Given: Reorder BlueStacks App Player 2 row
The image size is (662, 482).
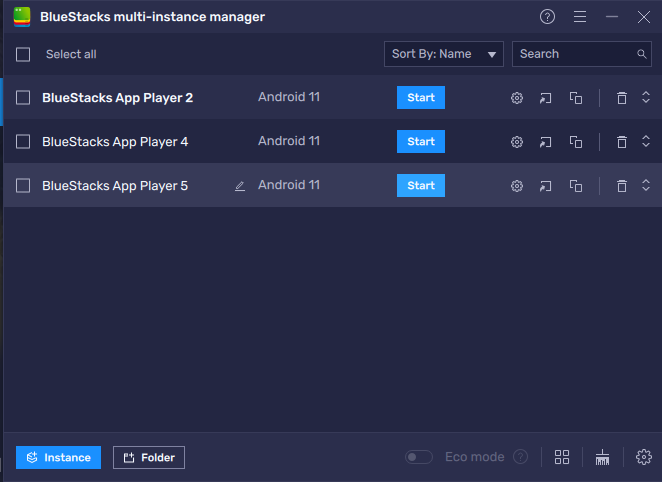Looking at the screenshot, I should point(646,97).
